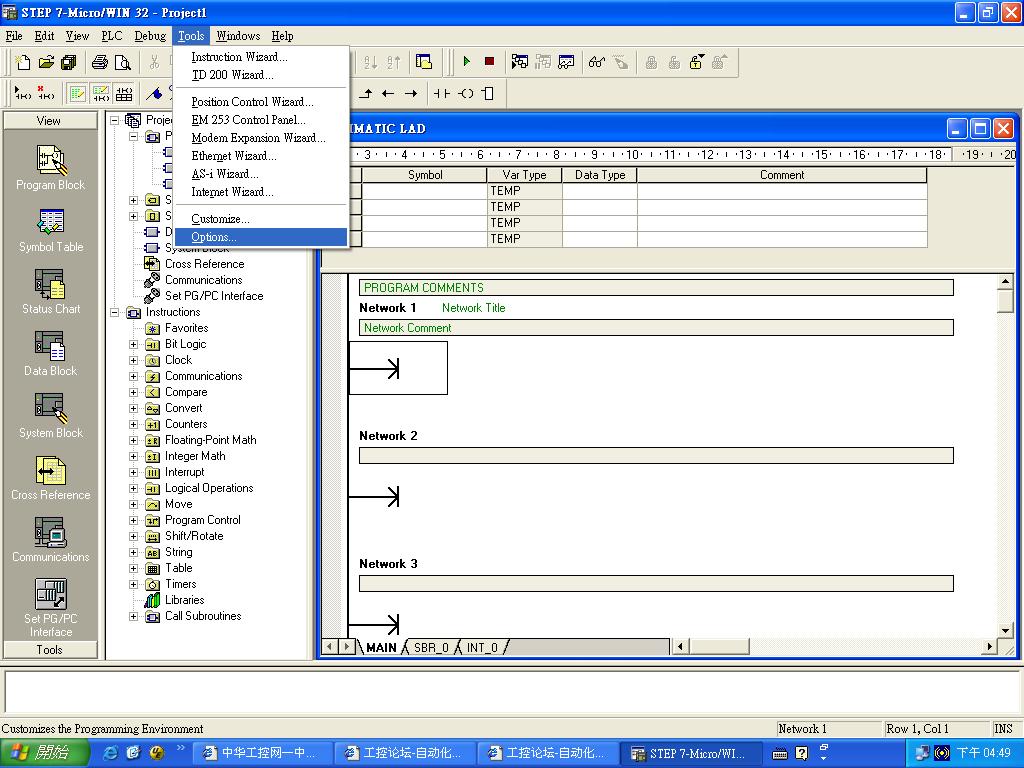Insert a contact from the toolbar
The width and height of the screenshot is (1024, 768).
pyautogui.click(x=442, y=93)
